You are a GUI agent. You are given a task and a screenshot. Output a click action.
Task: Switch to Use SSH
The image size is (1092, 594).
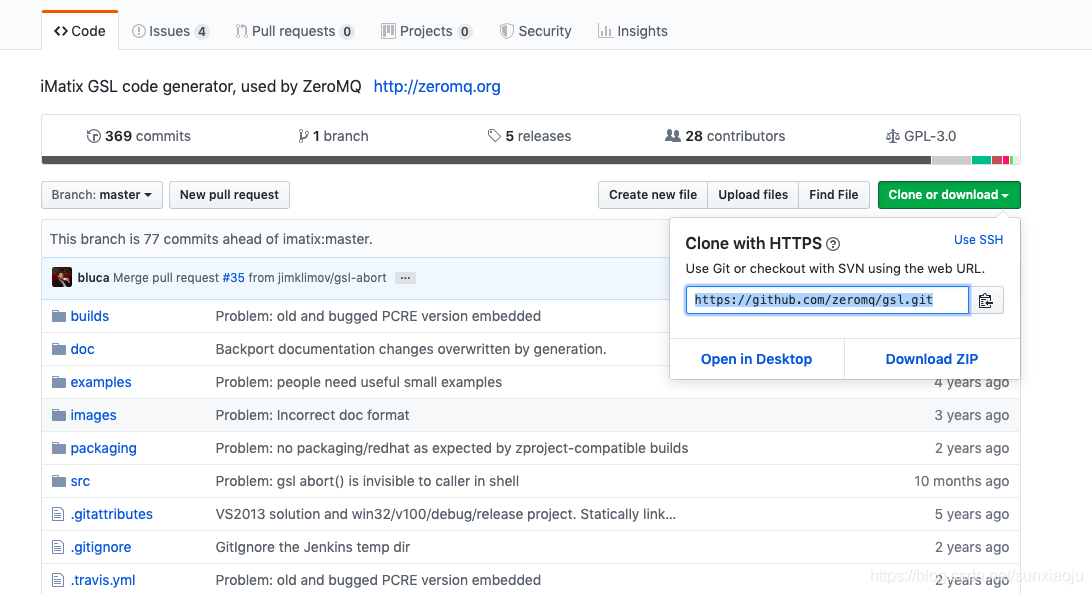pyautogui.click(x=978, y=240)
